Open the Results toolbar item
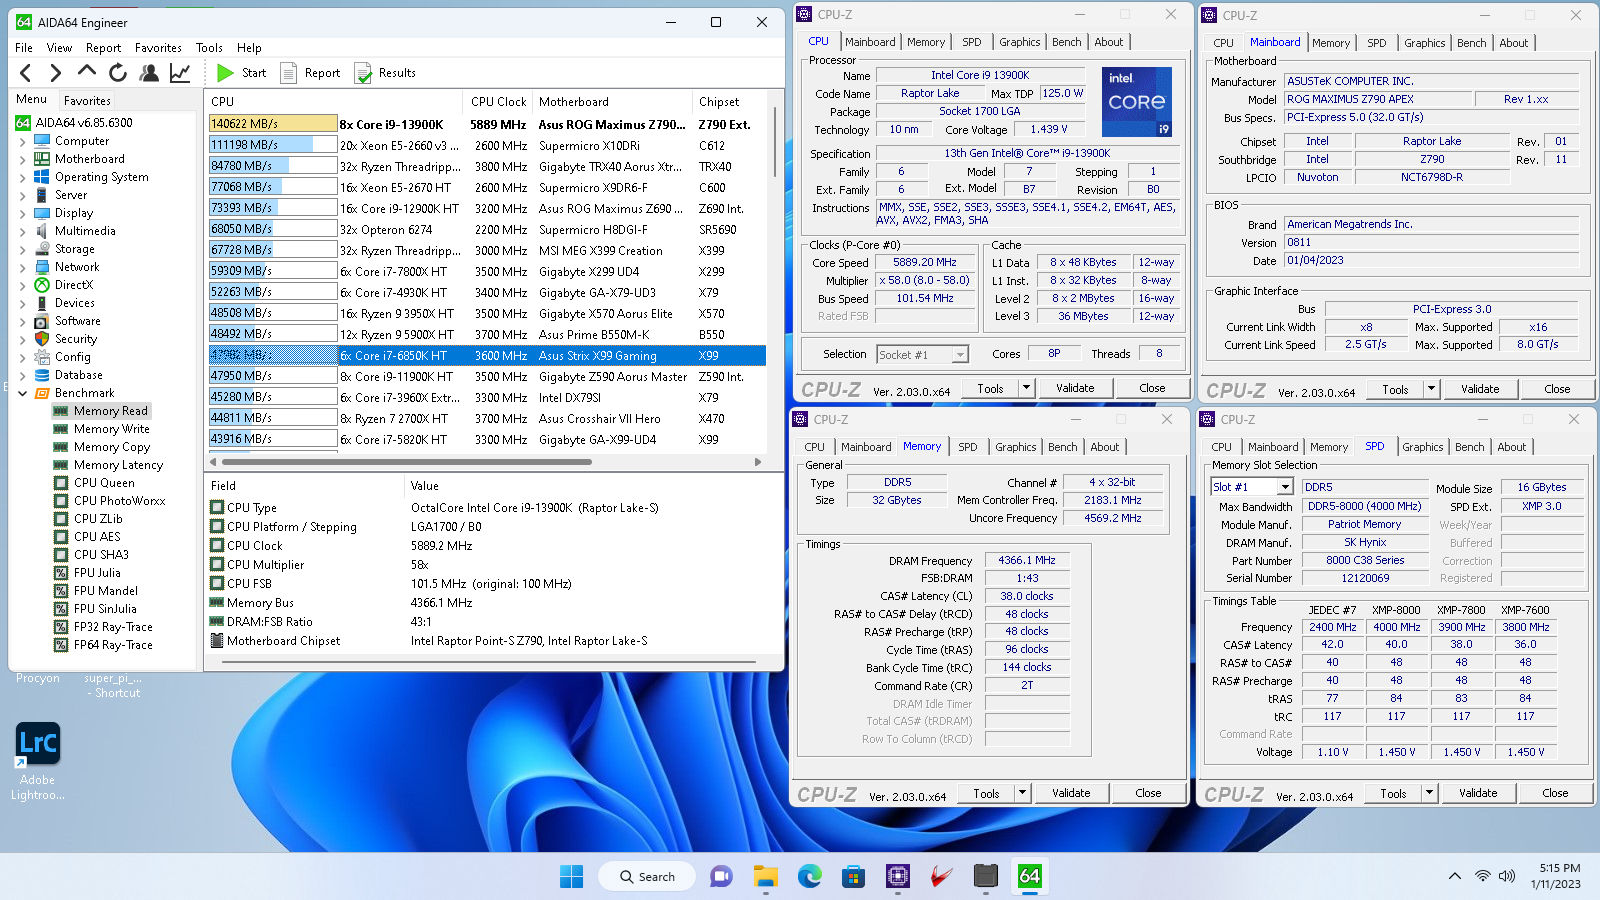 click(385, 73)
